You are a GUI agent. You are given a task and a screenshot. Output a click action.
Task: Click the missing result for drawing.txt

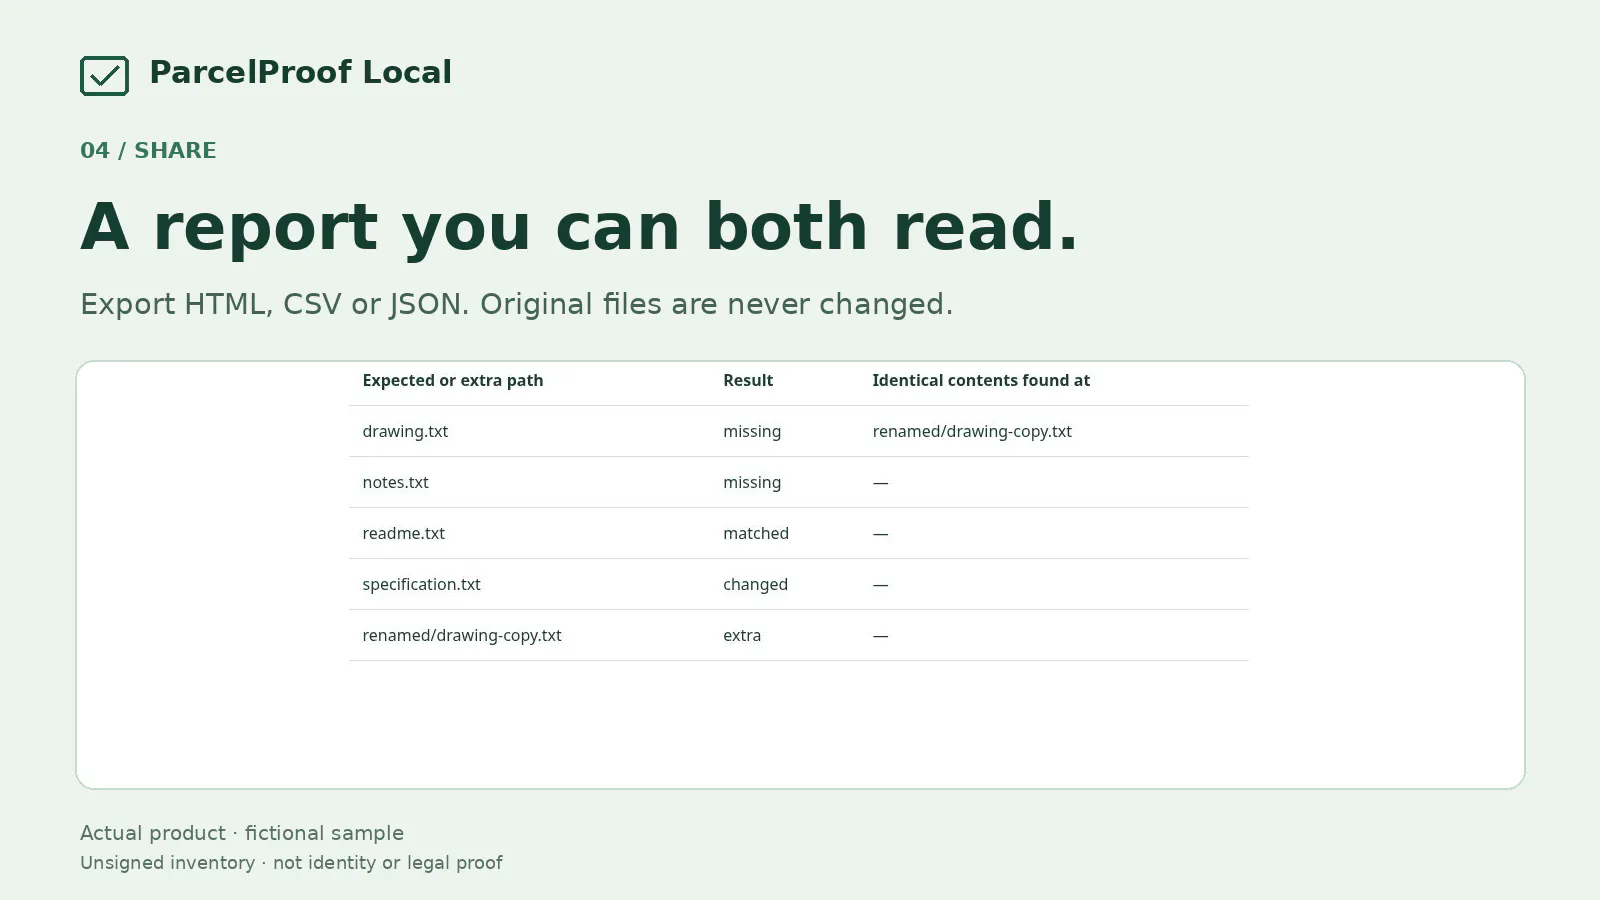[752, 431]
